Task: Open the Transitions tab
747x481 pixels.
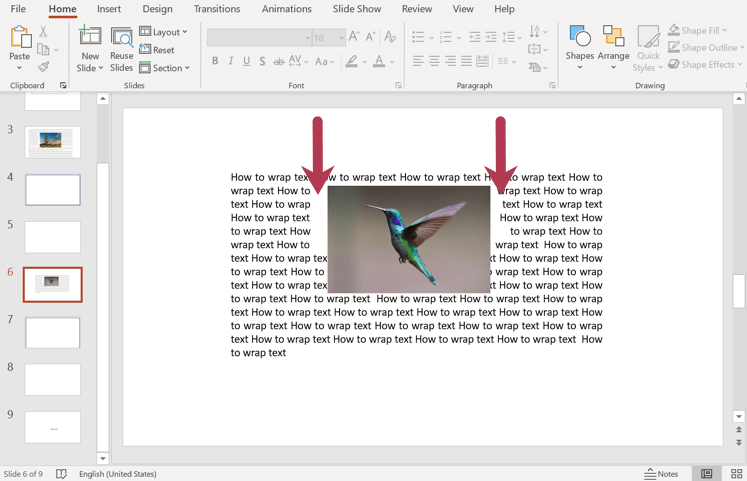Action: [217, 9]
